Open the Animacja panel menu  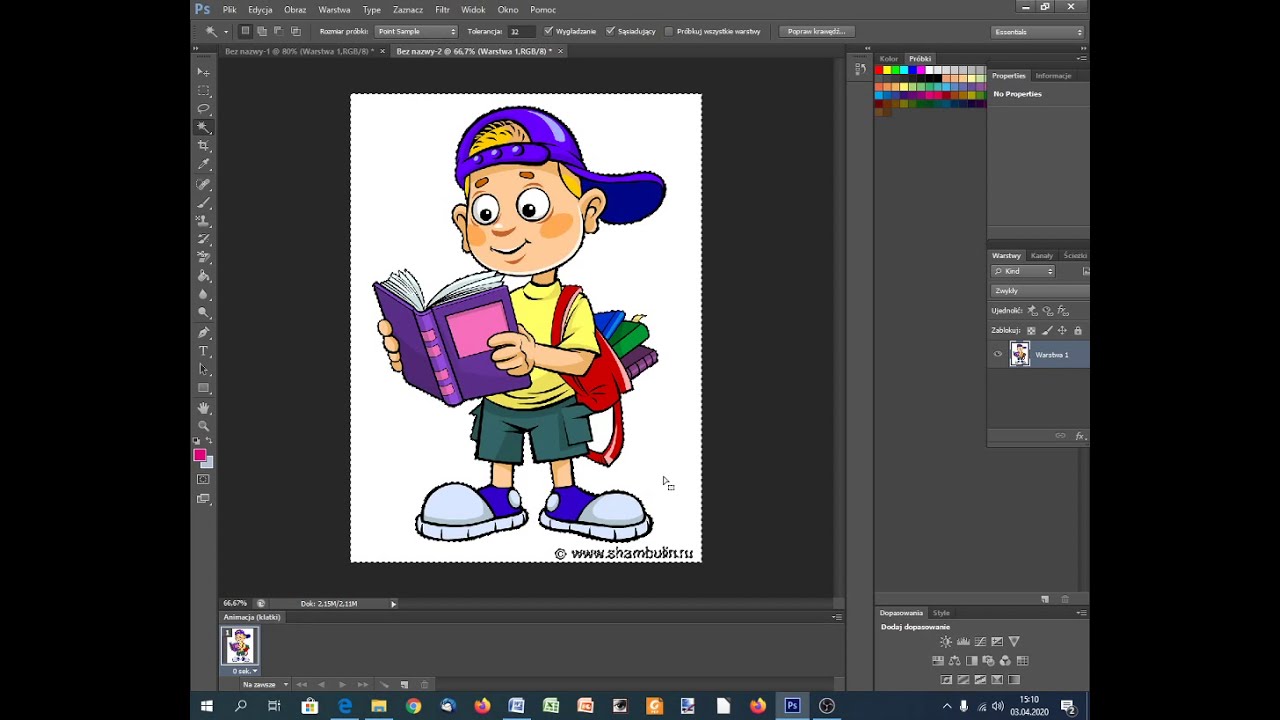click(x=836, y=617)
